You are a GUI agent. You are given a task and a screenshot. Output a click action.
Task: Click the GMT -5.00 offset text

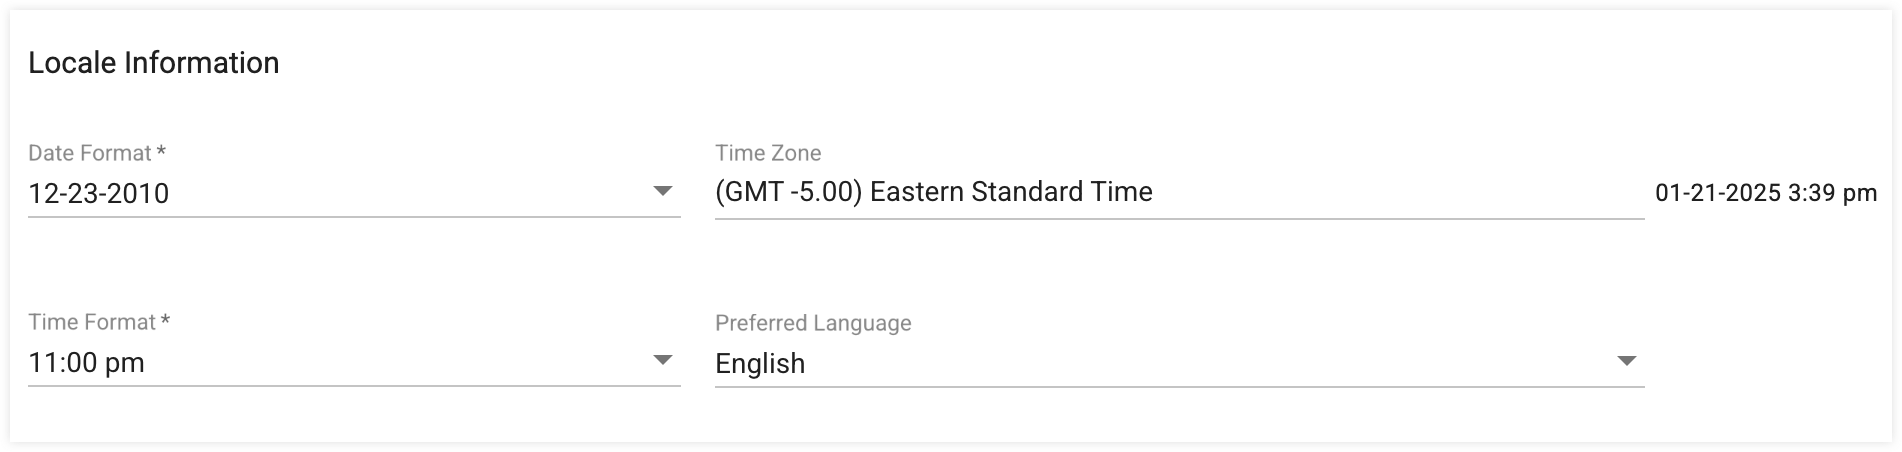point(789,192)
